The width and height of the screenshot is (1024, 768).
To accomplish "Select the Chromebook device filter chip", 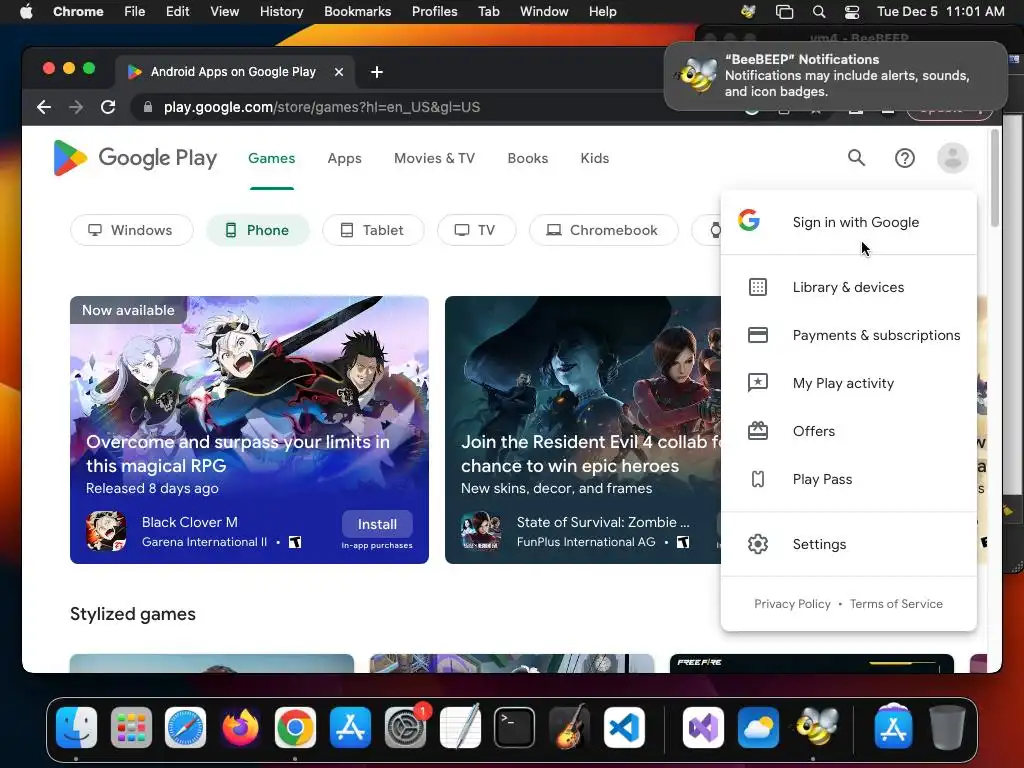I will coord(603,230).
